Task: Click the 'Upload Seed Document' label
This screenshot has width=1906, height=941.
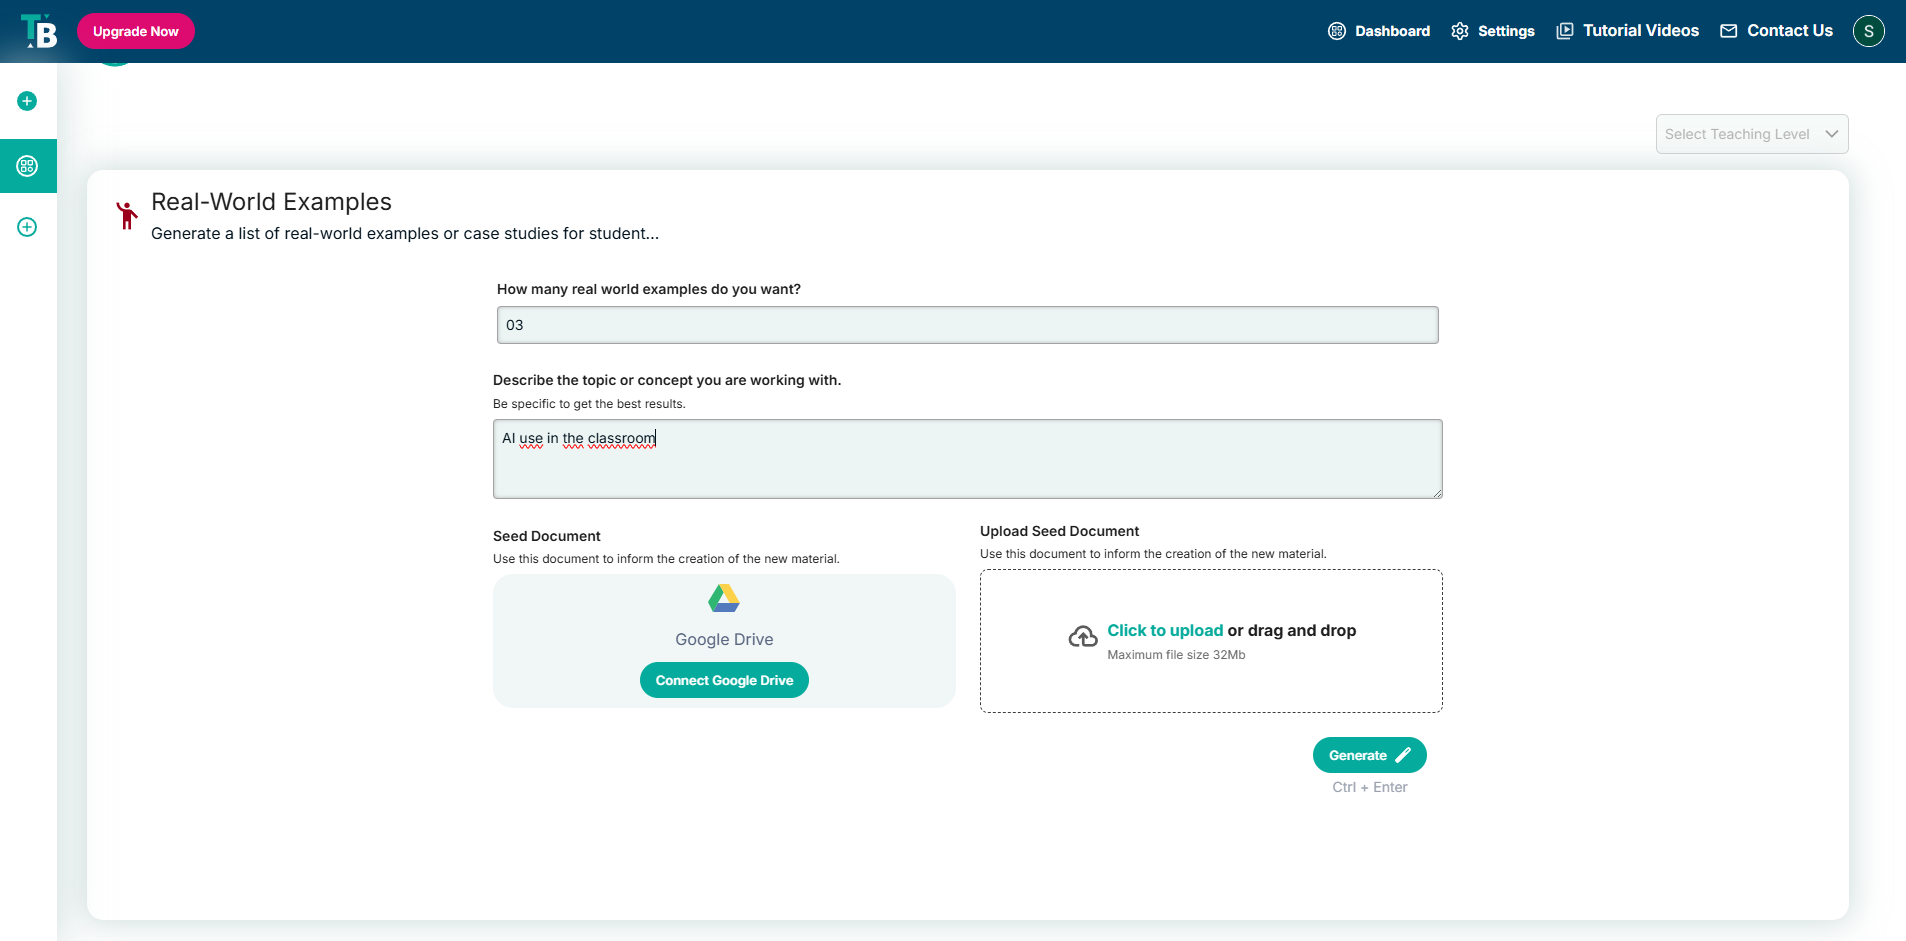Action: click(1059, 531)
